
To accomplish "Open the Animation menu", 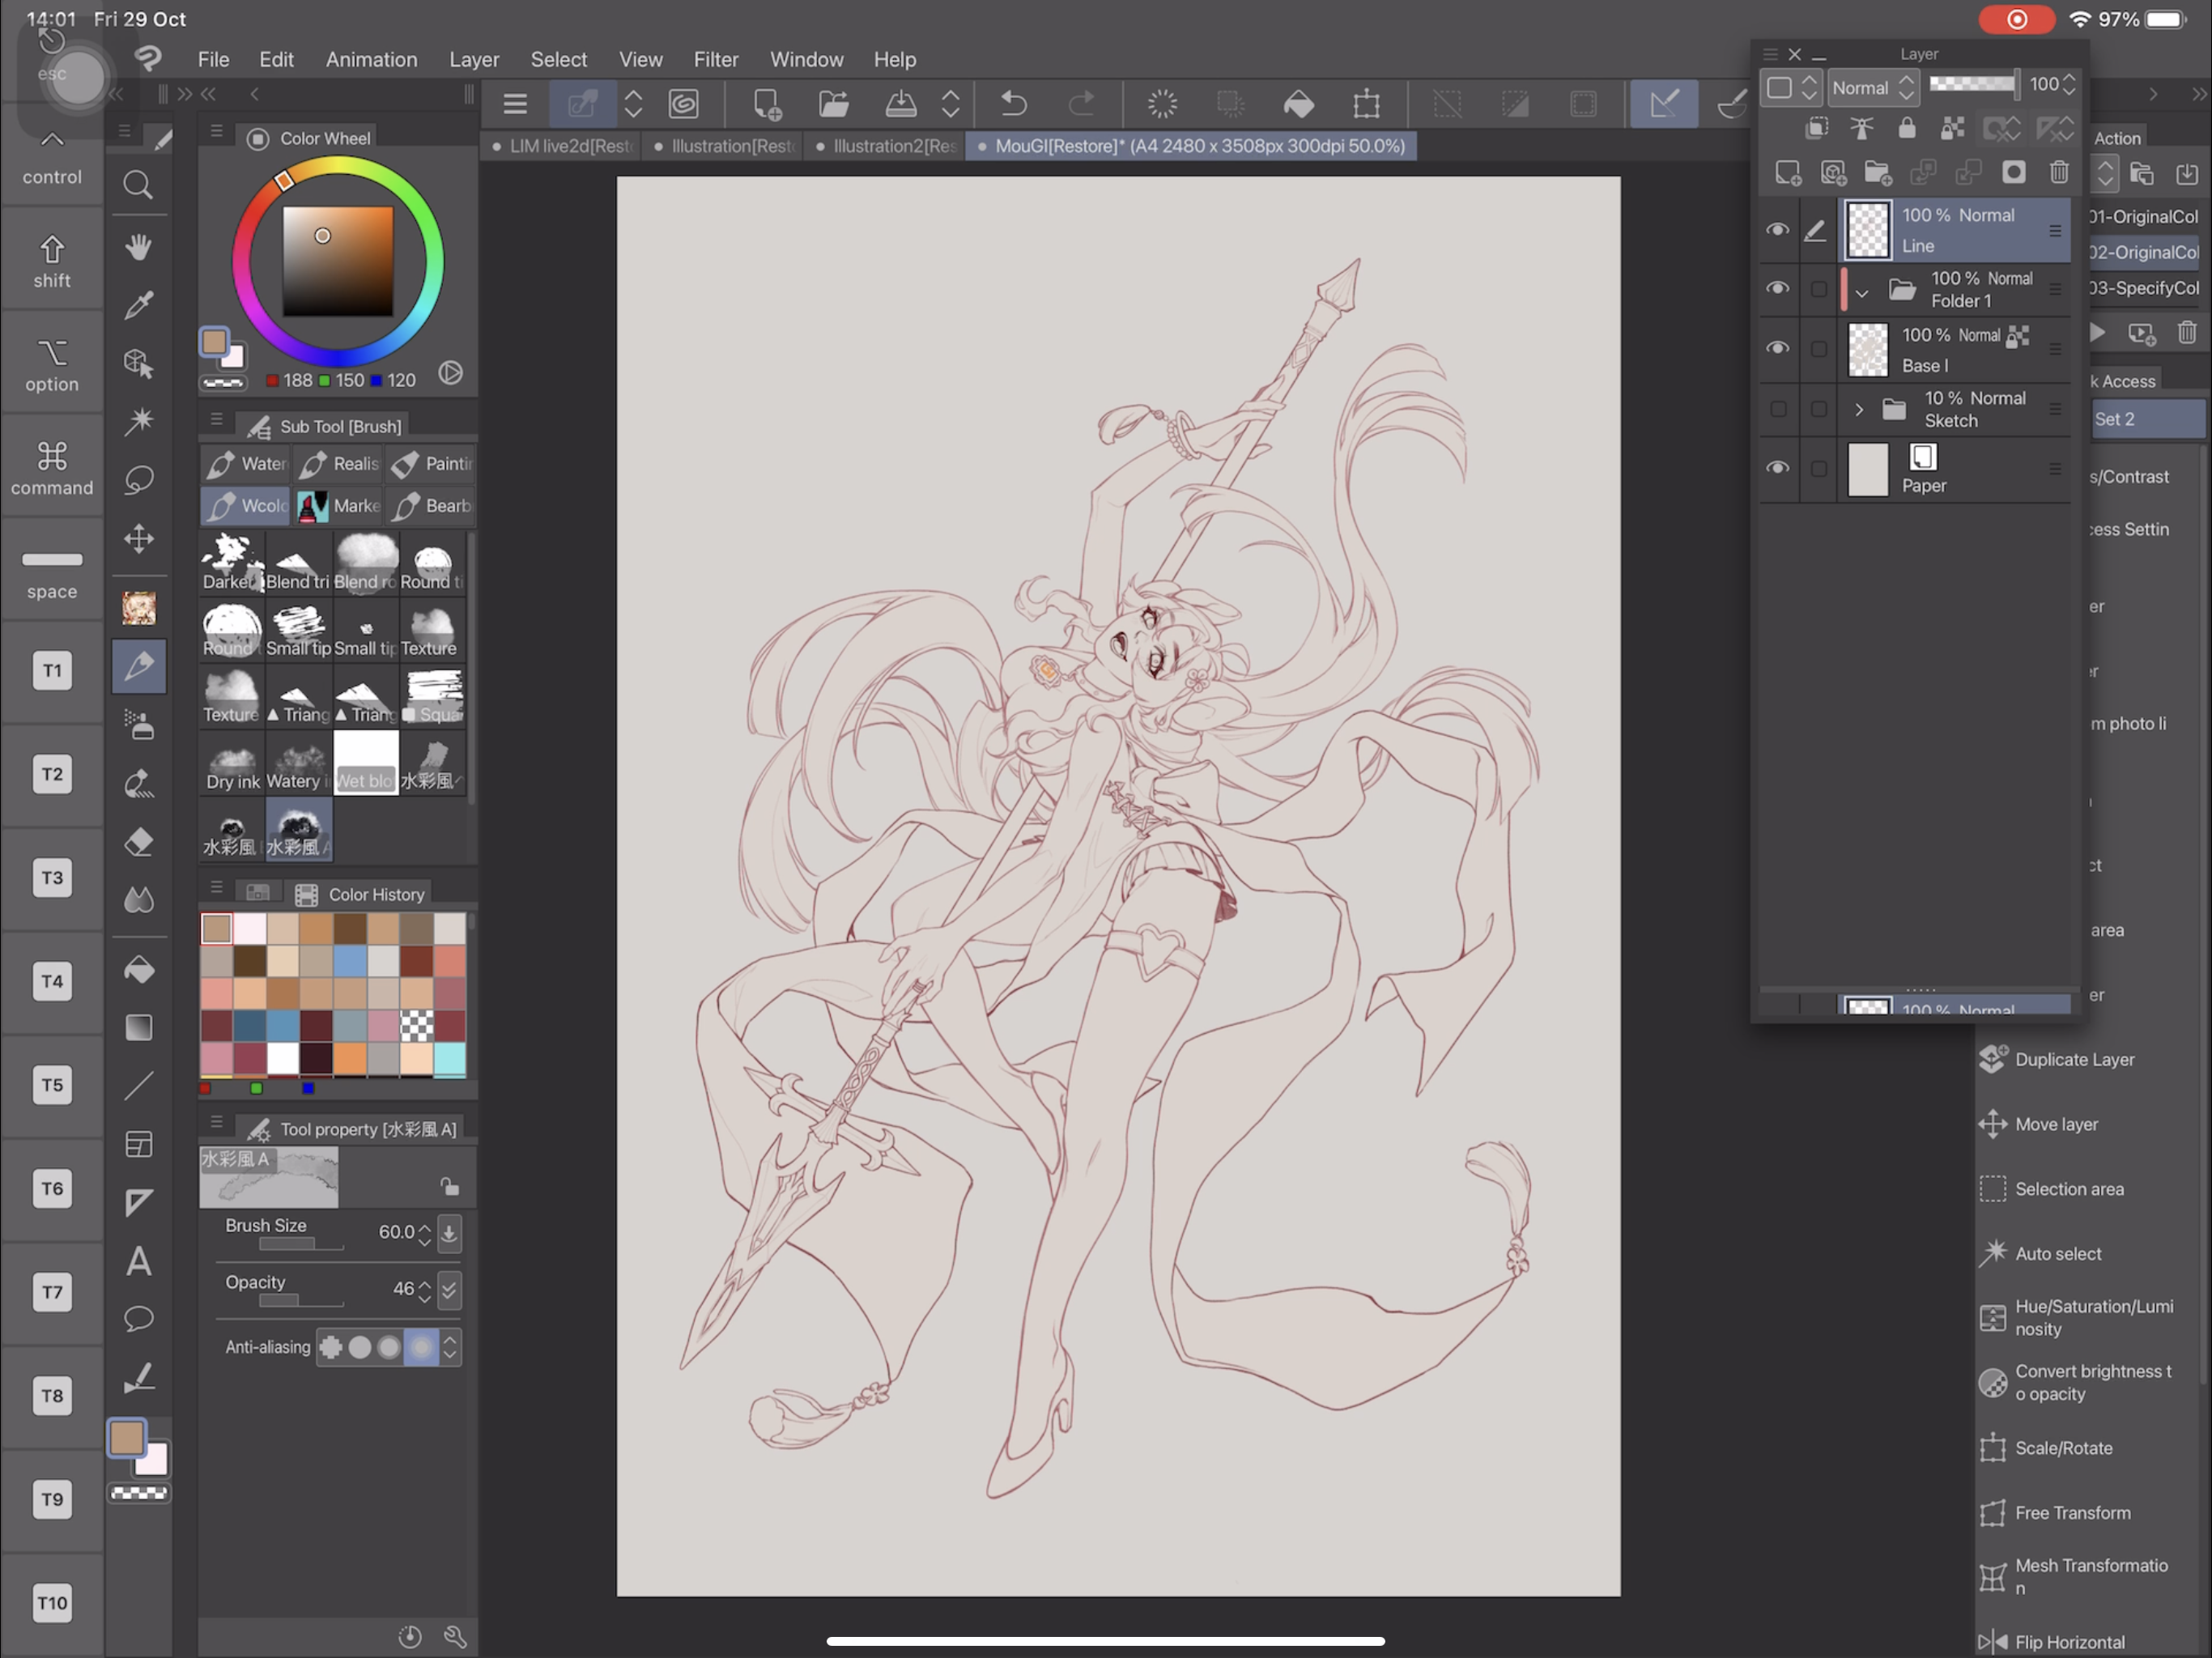I will 371,60.
